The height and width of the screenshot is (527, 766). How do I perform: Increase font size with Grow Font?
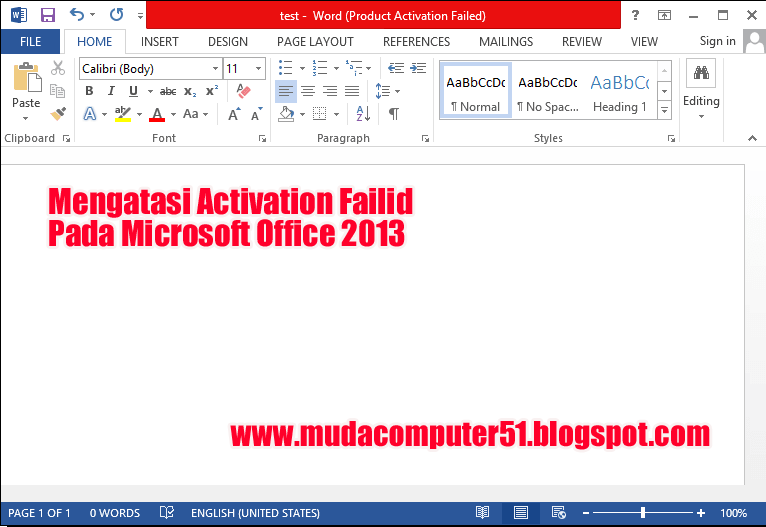pyautogui.click(x=234, y=114)
